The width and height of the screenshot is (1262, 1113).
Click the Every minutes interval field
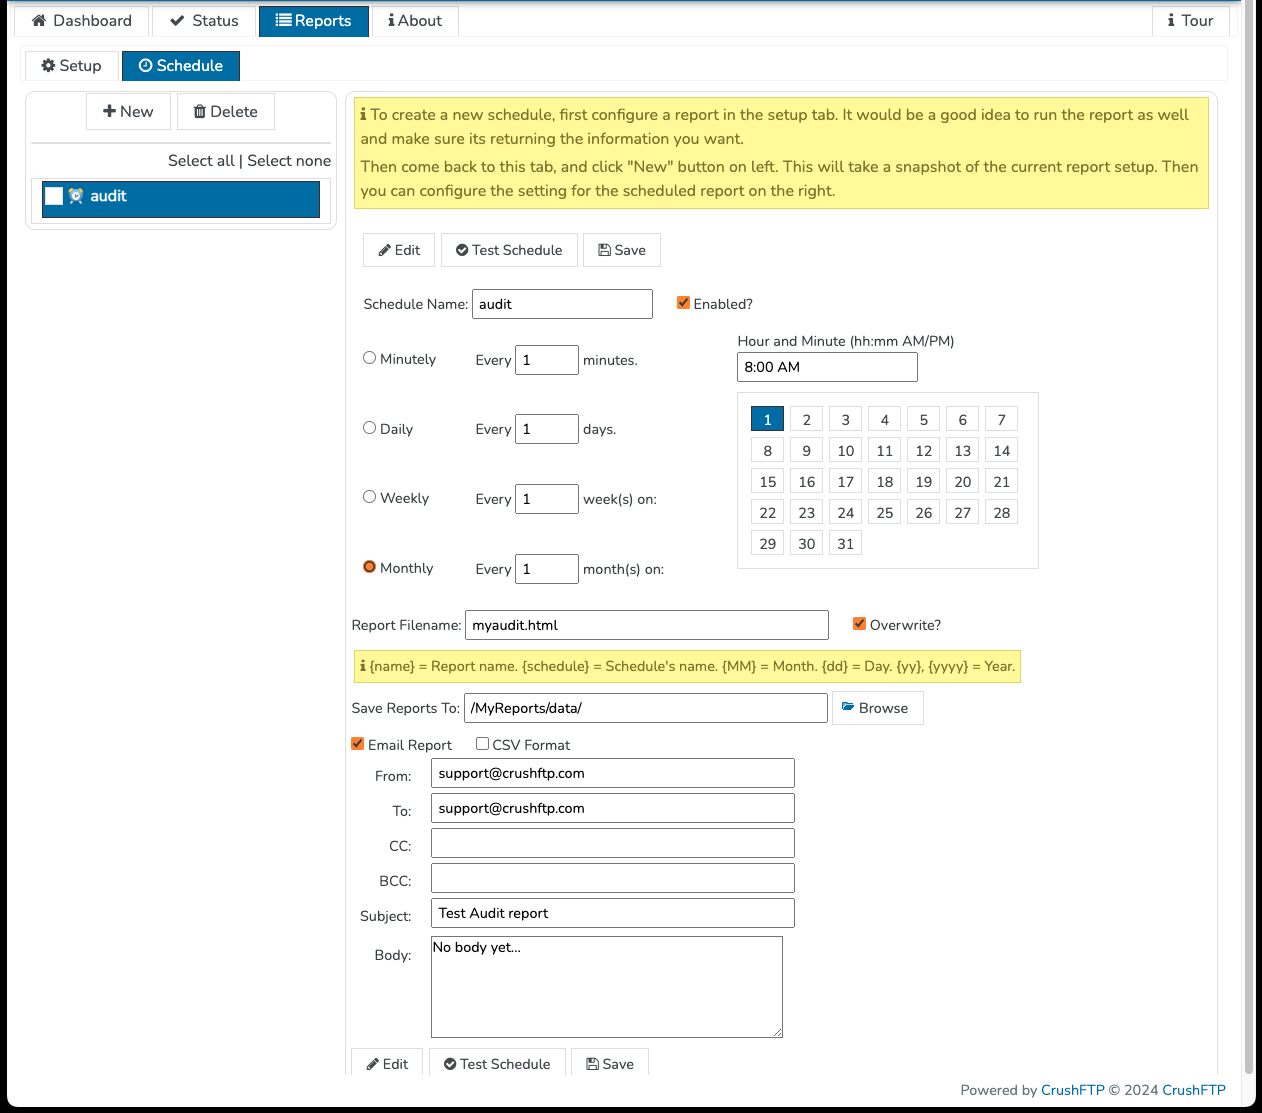547,360
